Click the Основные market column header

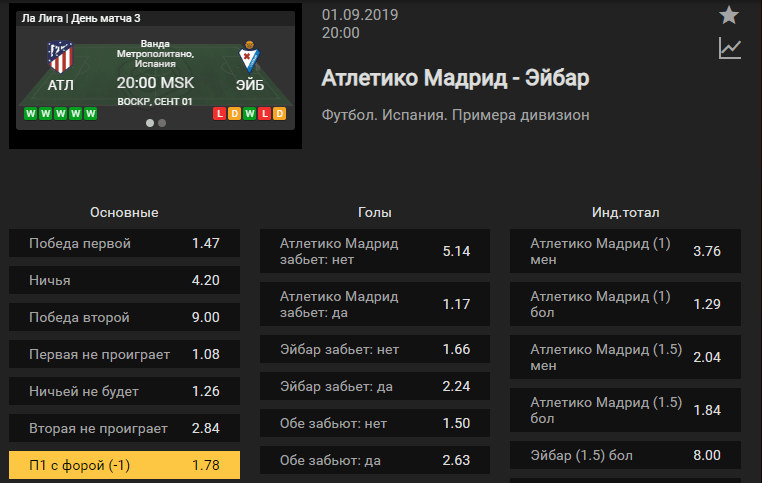click(124, 212)
